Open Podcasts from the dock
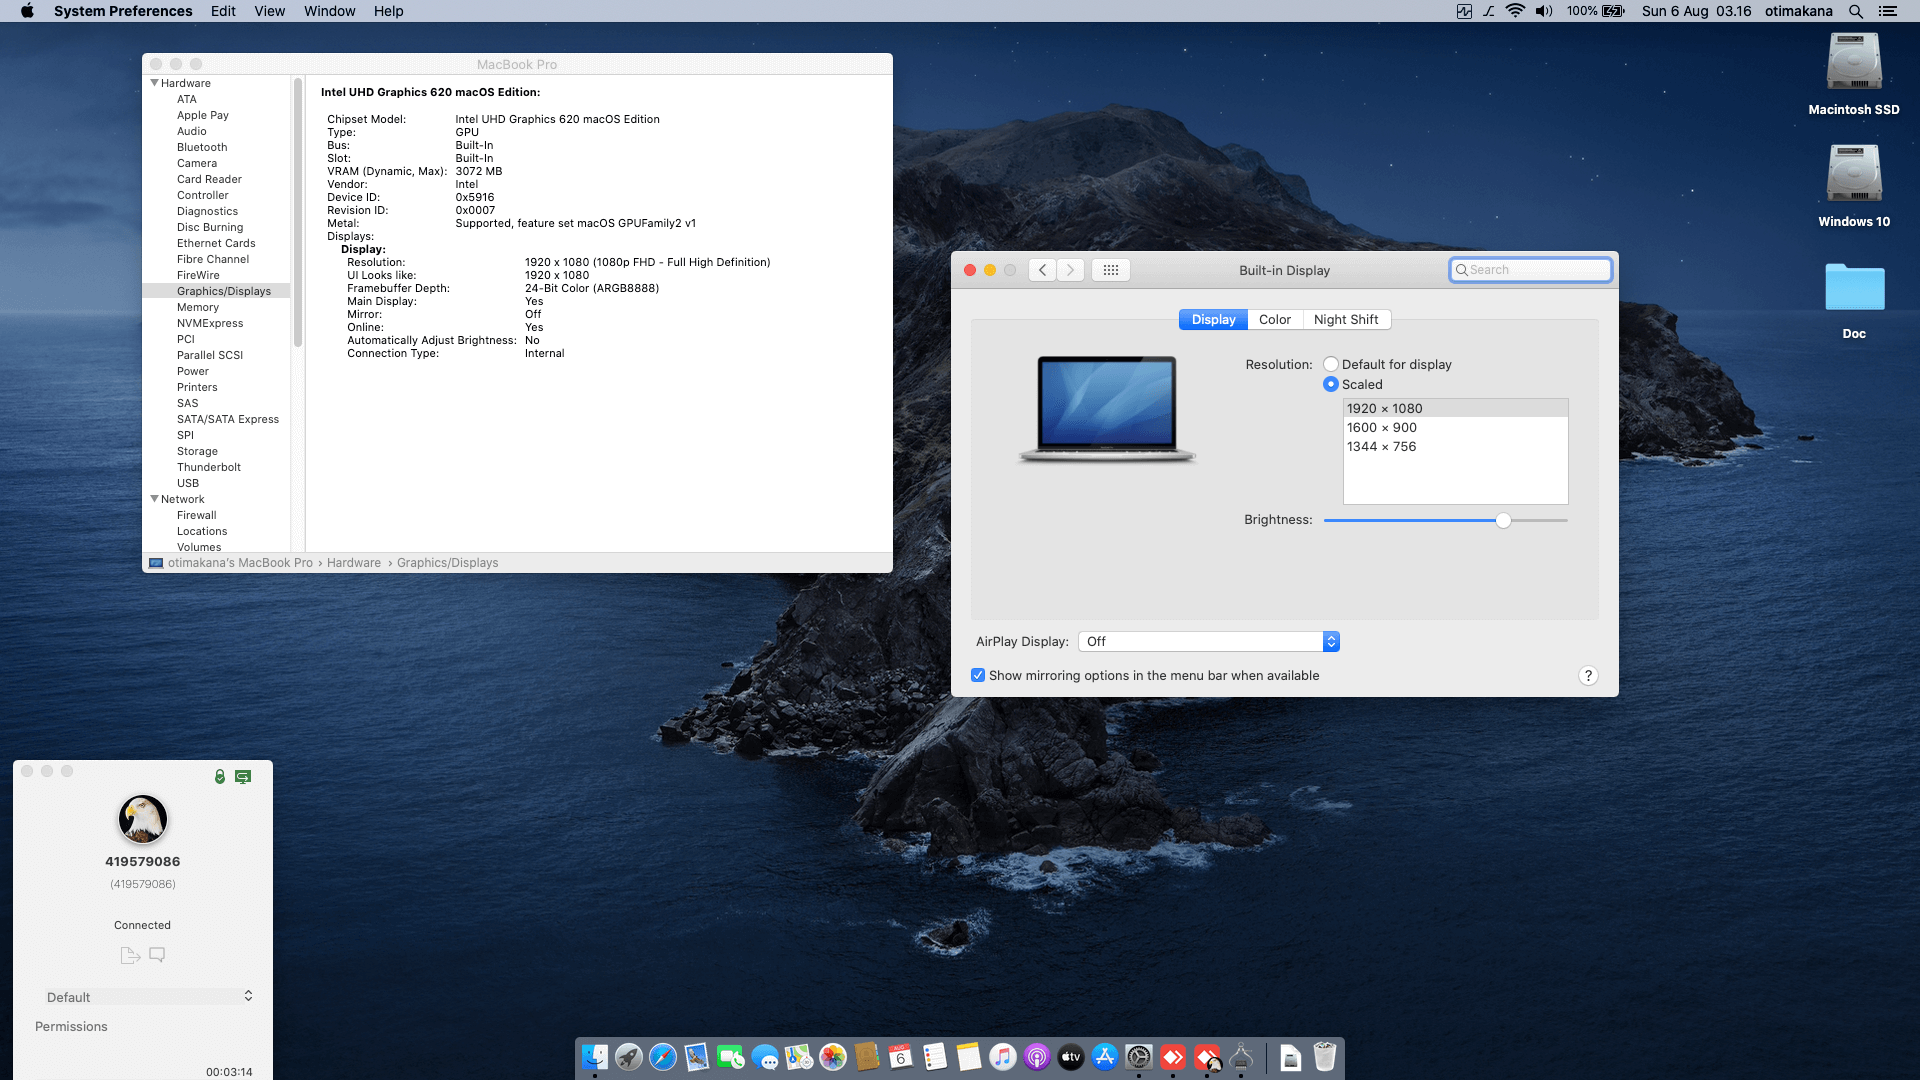Viewport: 1920px width, 1080px height. tap(1037, 1057)
